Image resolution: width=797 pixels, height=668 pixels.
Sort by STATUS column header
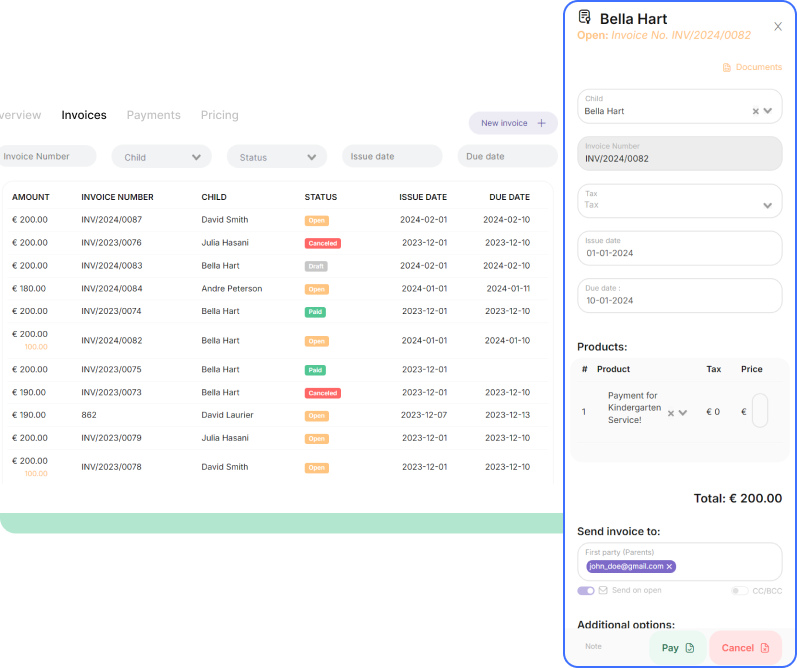(321, 197)
